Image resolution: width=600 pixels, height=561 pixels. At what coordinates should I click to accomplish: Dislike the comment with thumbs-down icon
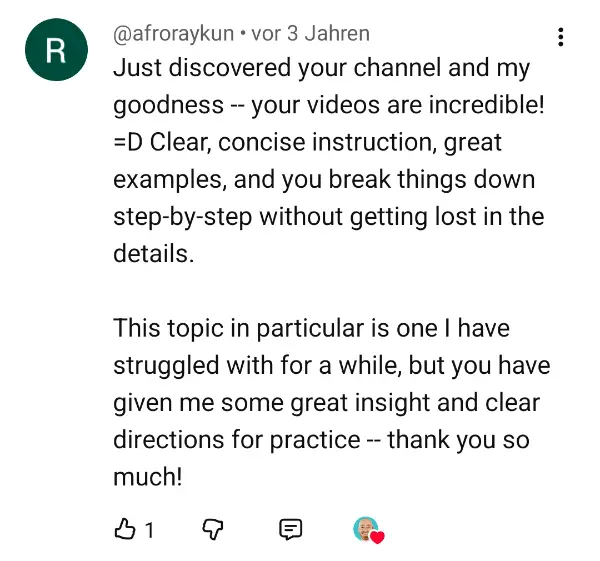coord(214,529)
